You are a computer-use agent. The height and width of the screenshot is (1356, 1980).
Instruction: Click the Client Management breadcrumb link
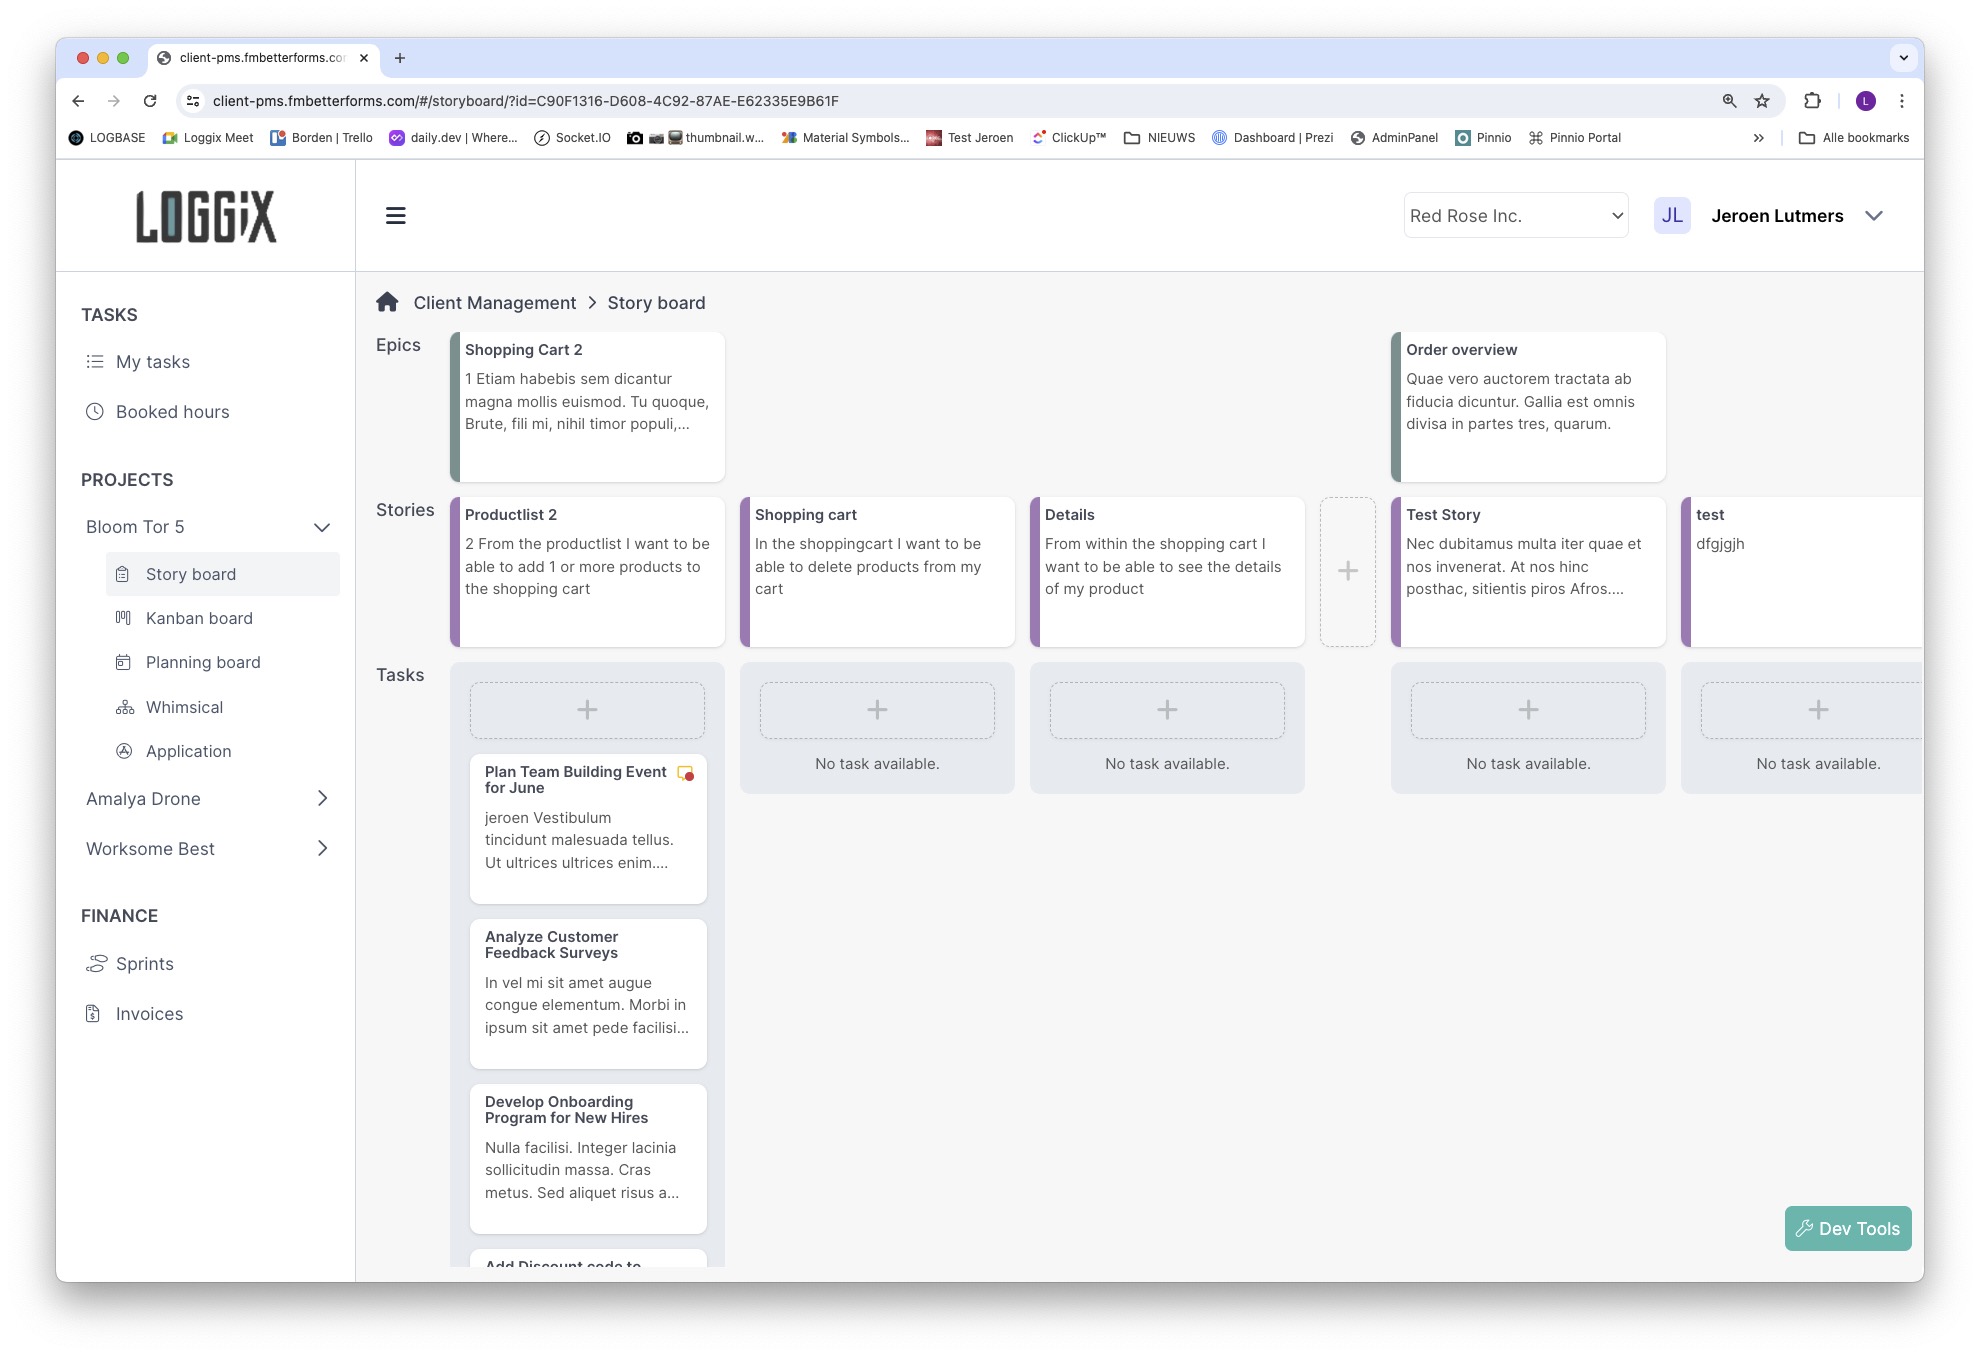[494, 303]
